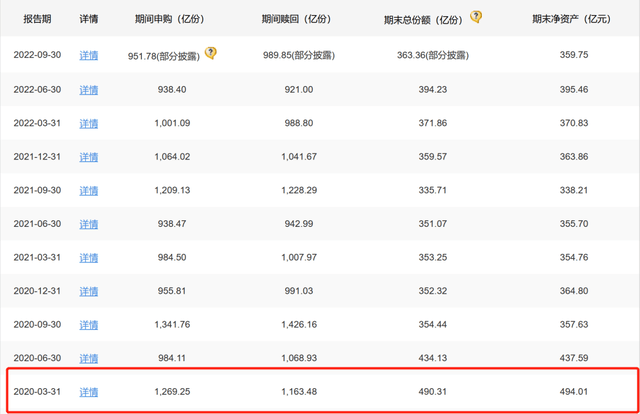Screen dimensions: 640x414
Task: Click the help icon beside 期末总份额 header
Action: tap(476, 17)
